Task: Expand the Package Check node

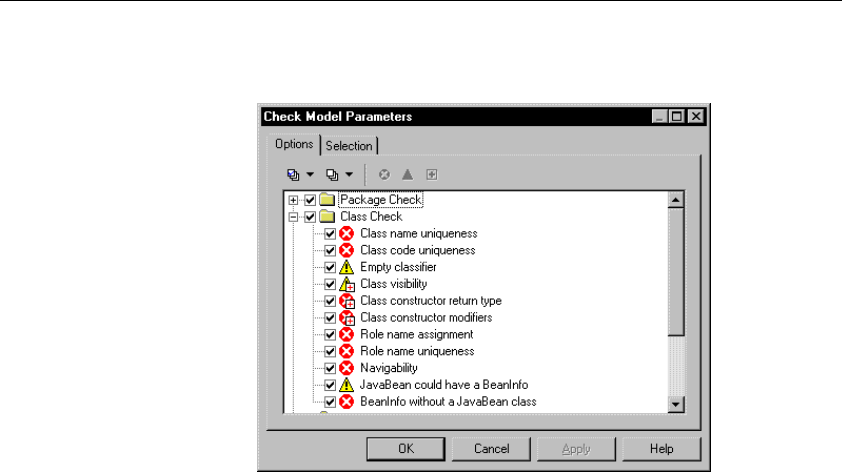Action: pos(293,200)
